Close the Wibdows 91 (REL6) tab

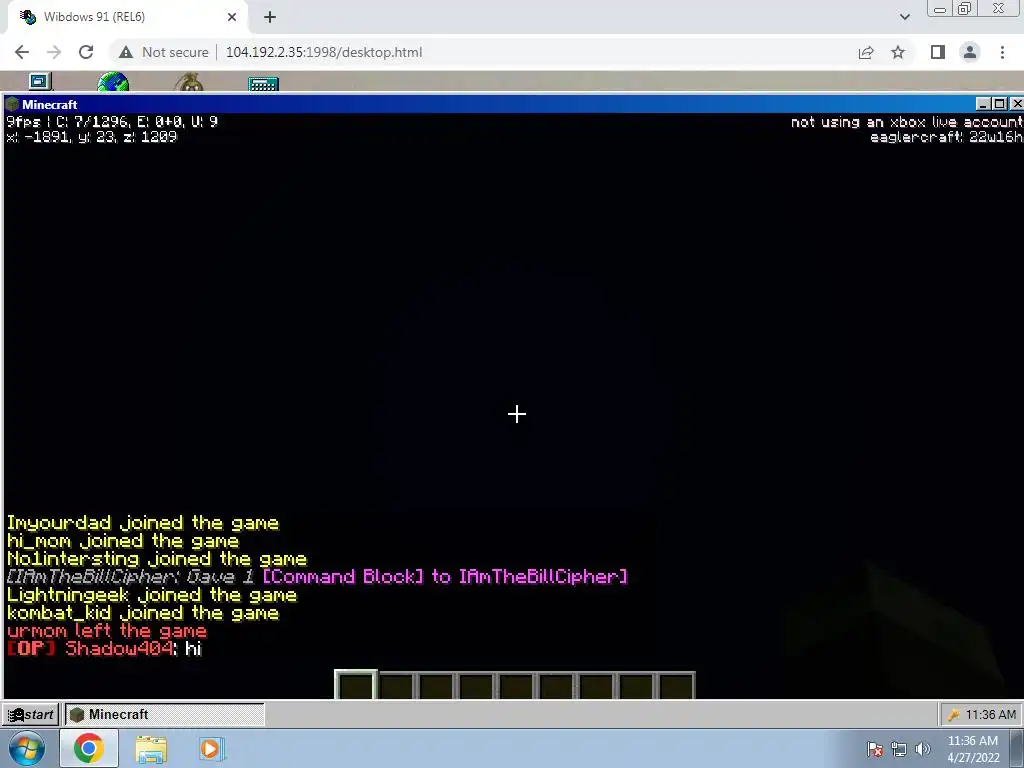click(x=232, y=17)
